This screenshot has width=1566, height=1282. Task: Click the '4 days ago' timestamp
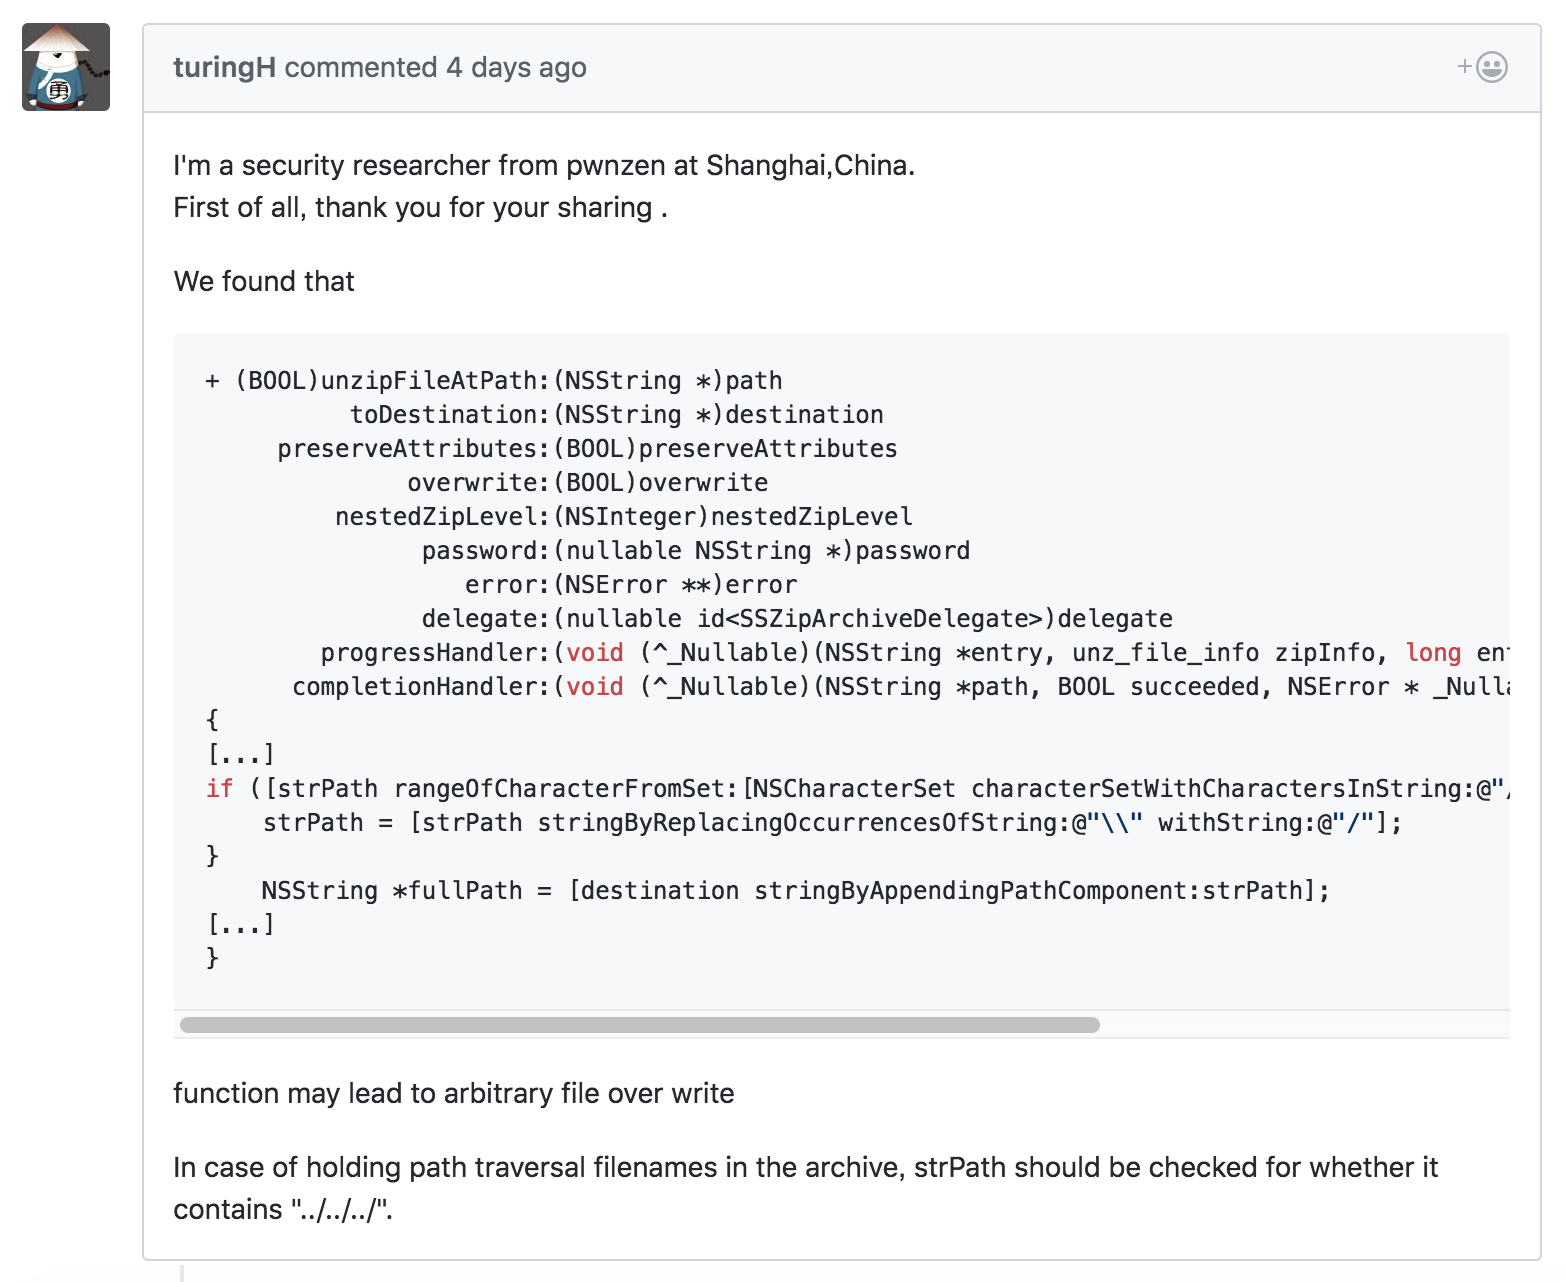(516, 67)
